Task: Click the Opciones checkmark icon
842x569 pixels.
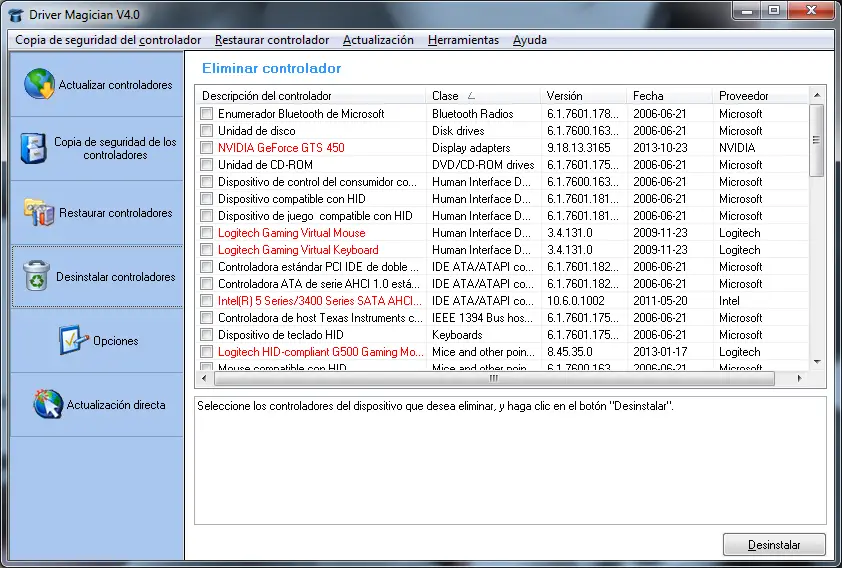Action: [x=73, y=340]
